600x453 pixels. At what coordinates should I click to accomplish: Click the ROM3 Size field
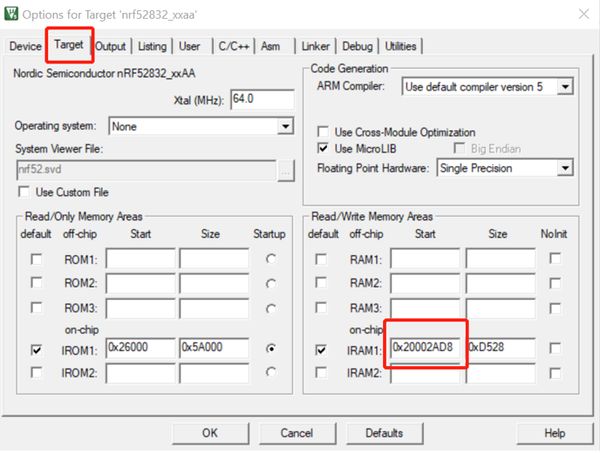pyautogui.click(x=214, y=308)
